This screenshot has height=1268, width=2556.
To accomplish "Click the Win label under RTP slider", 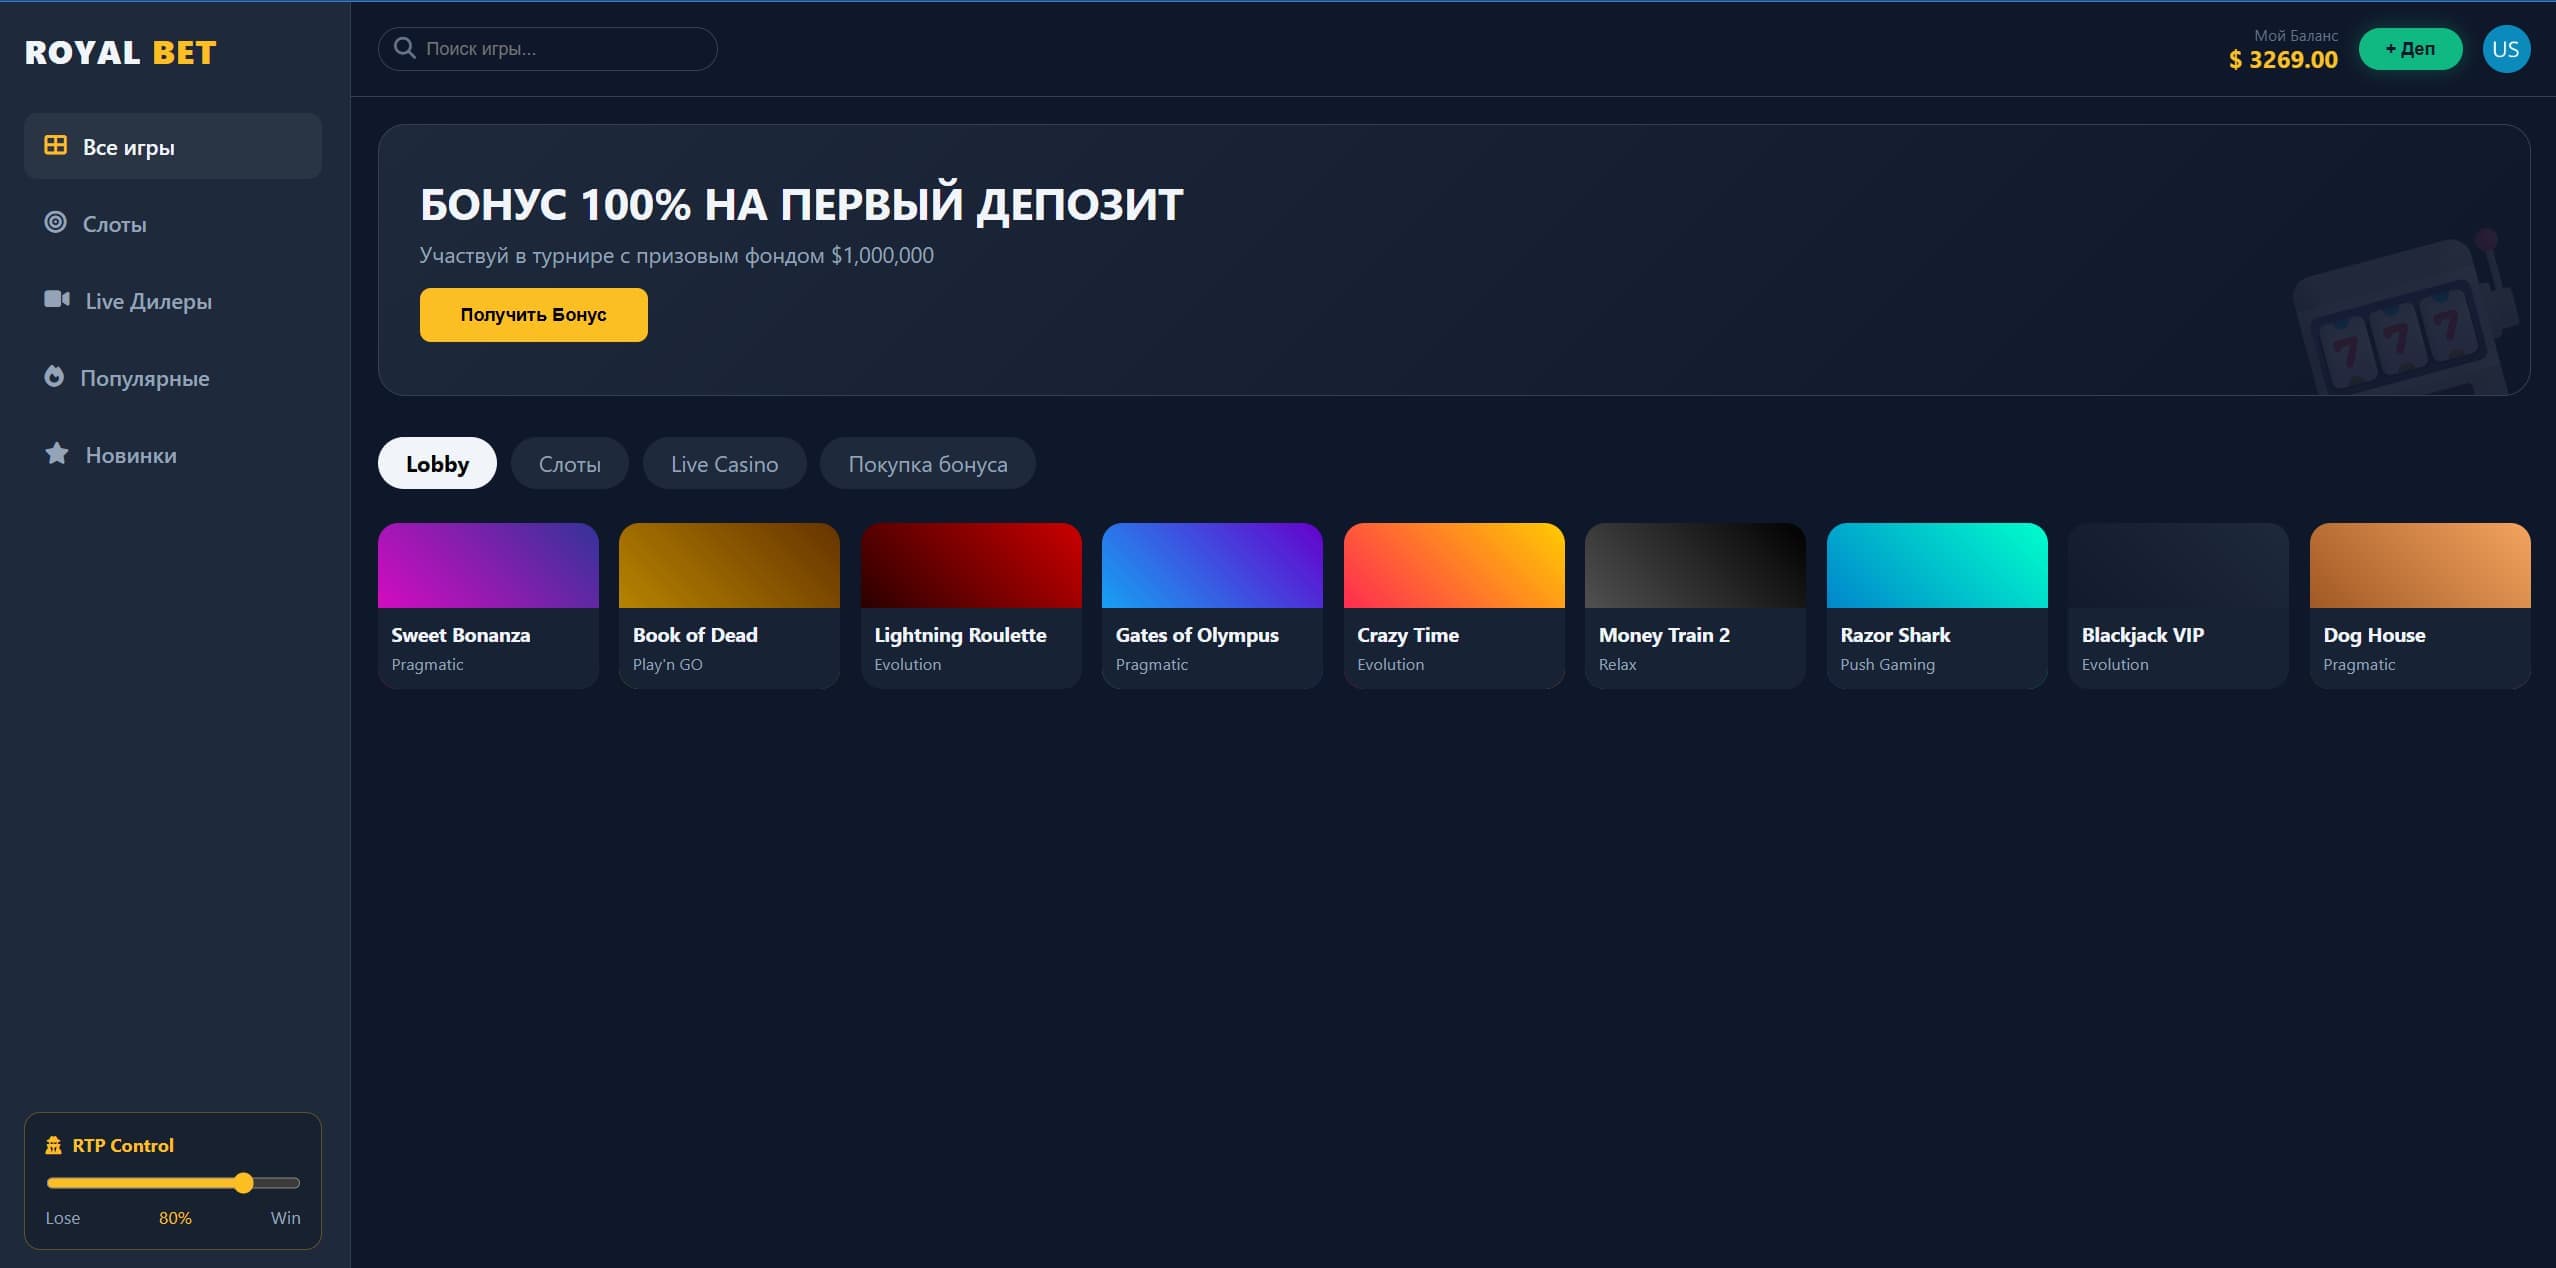I will point(285,1217).
